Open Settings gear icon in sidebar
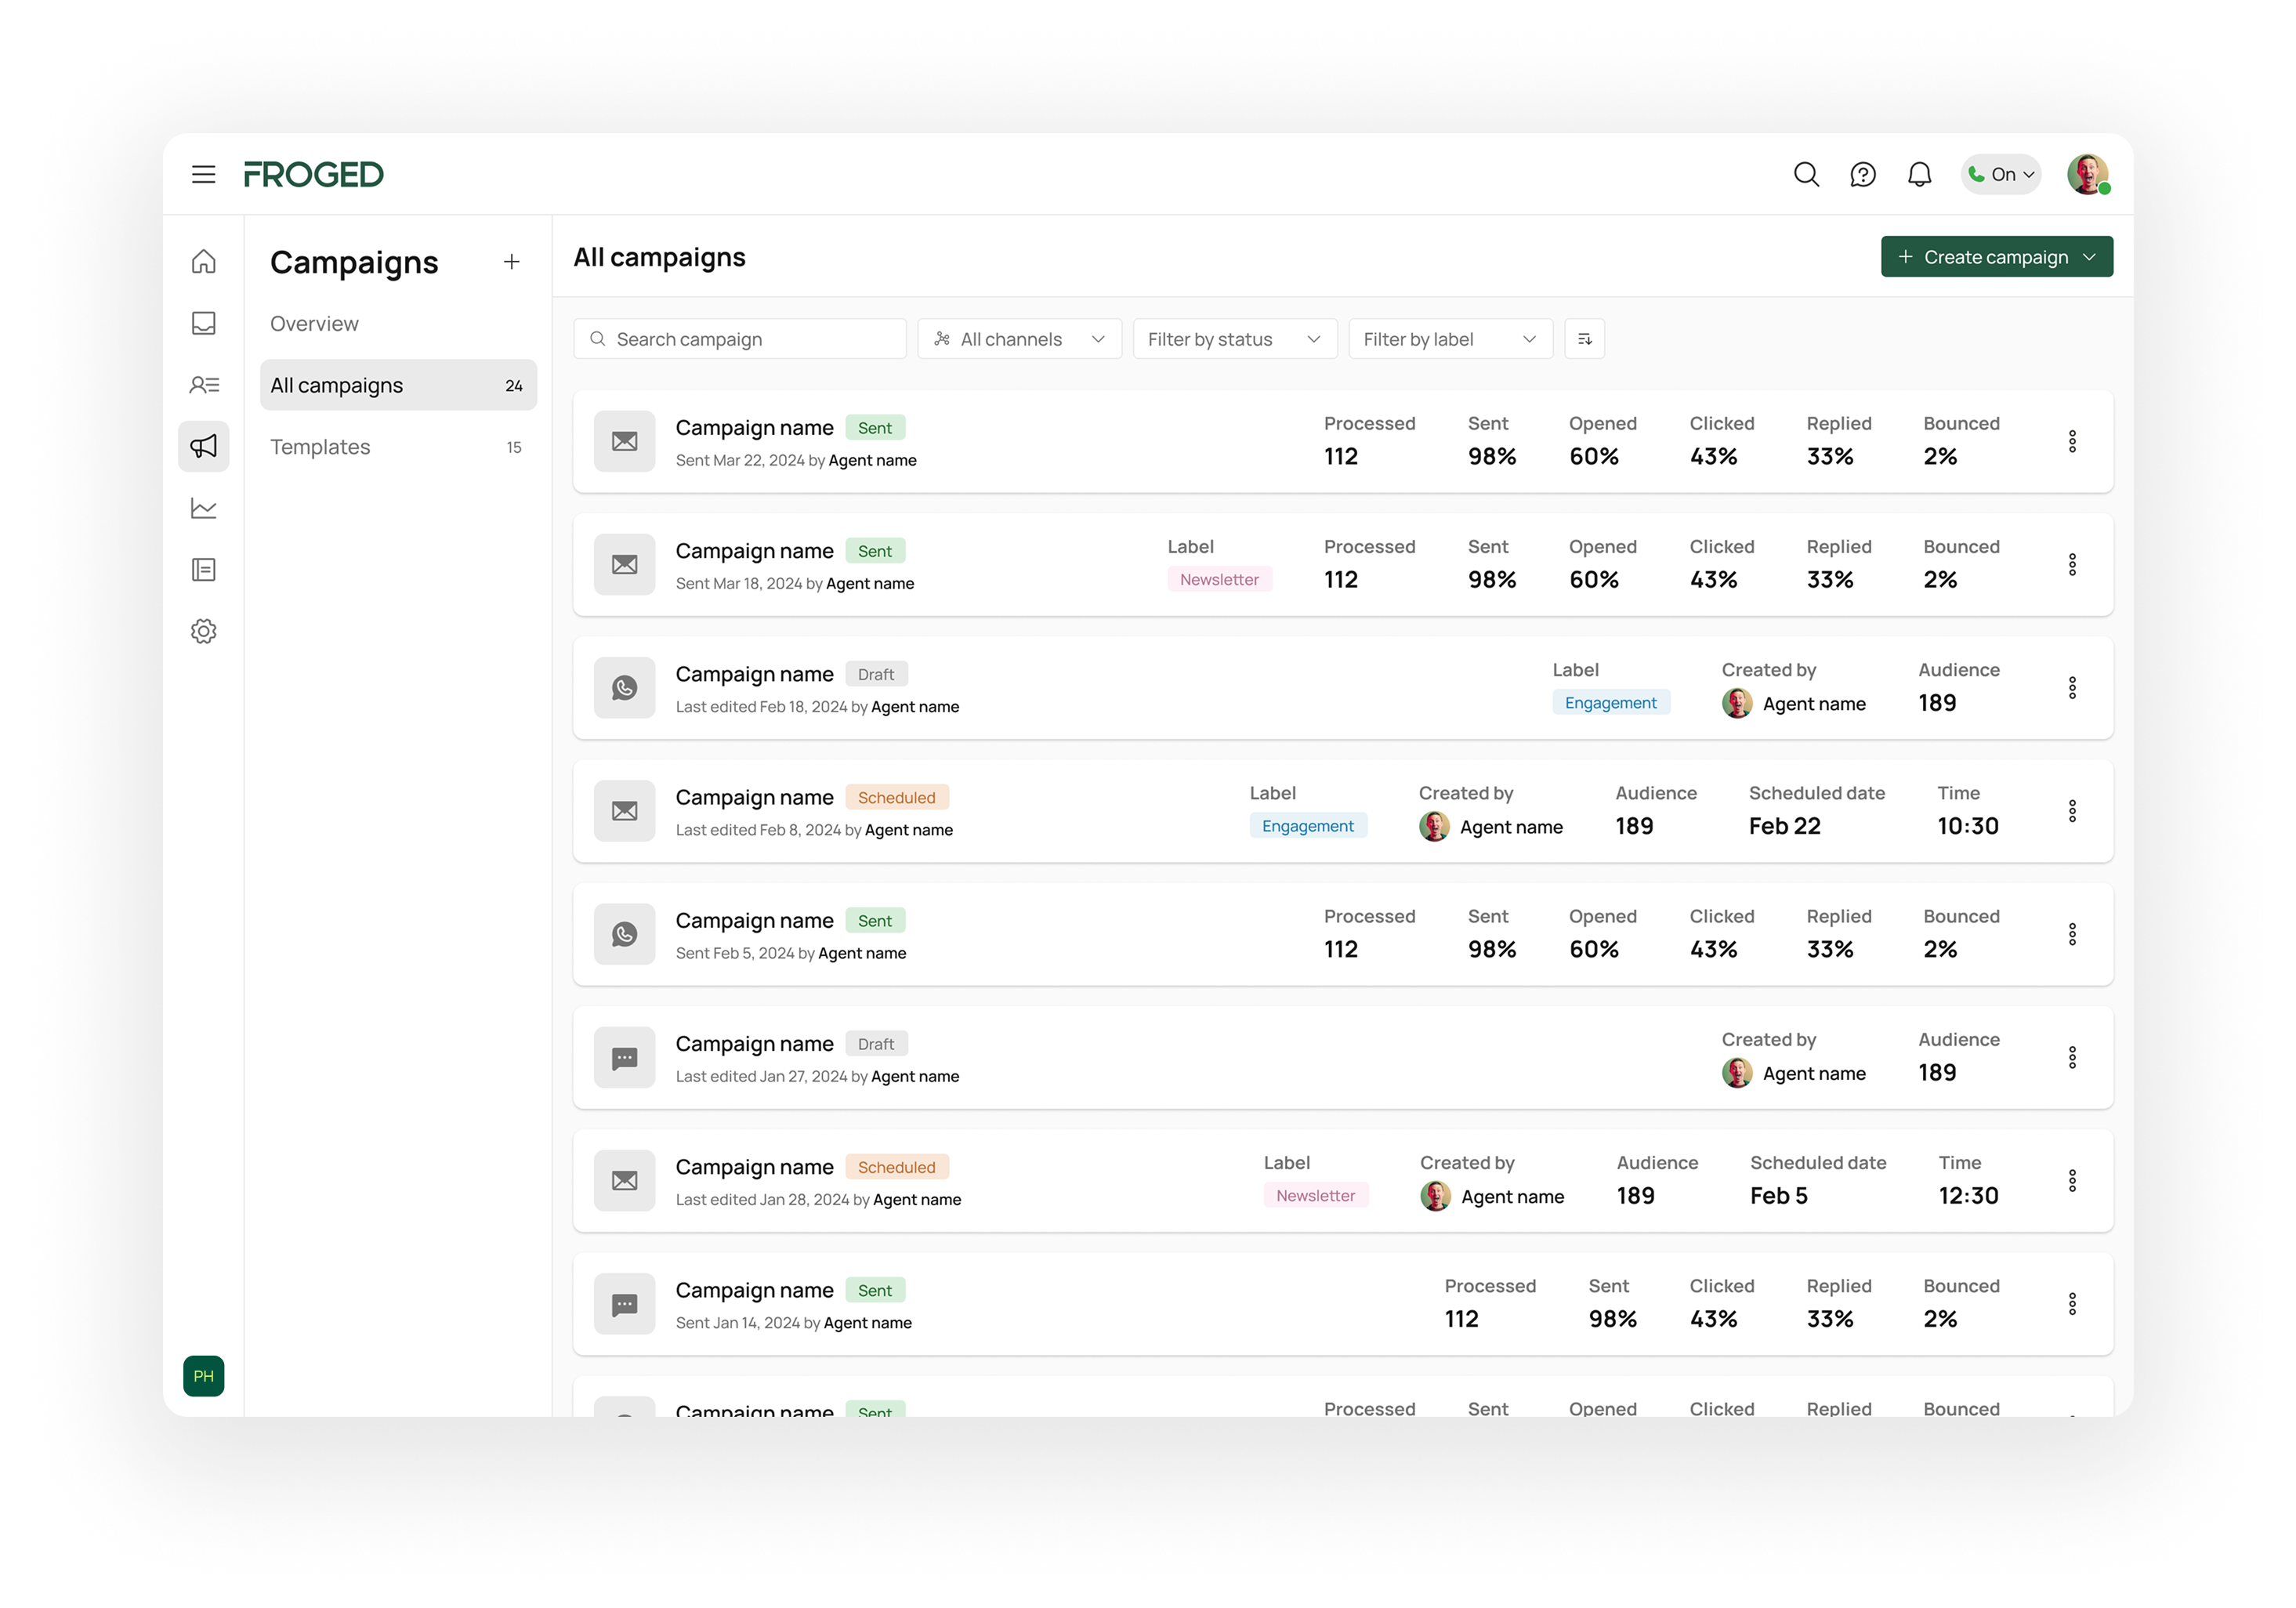This screenshot has width=2296, height=1608. coord(203,631)
